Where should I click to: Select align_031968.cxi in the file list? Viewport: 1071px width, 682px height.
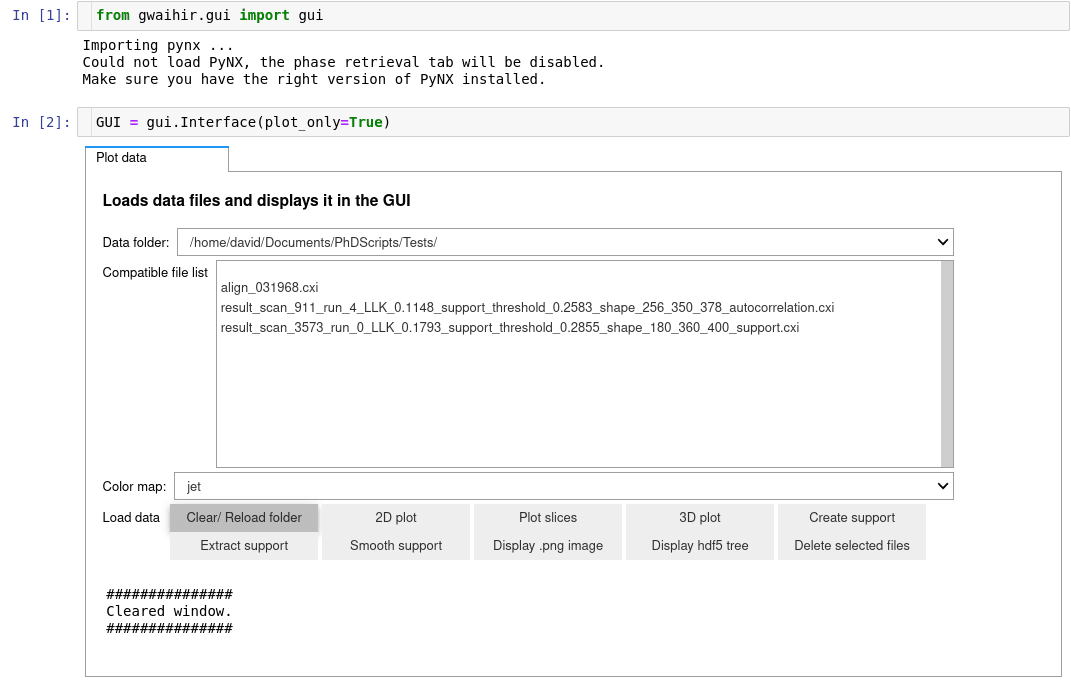(270, 287)
